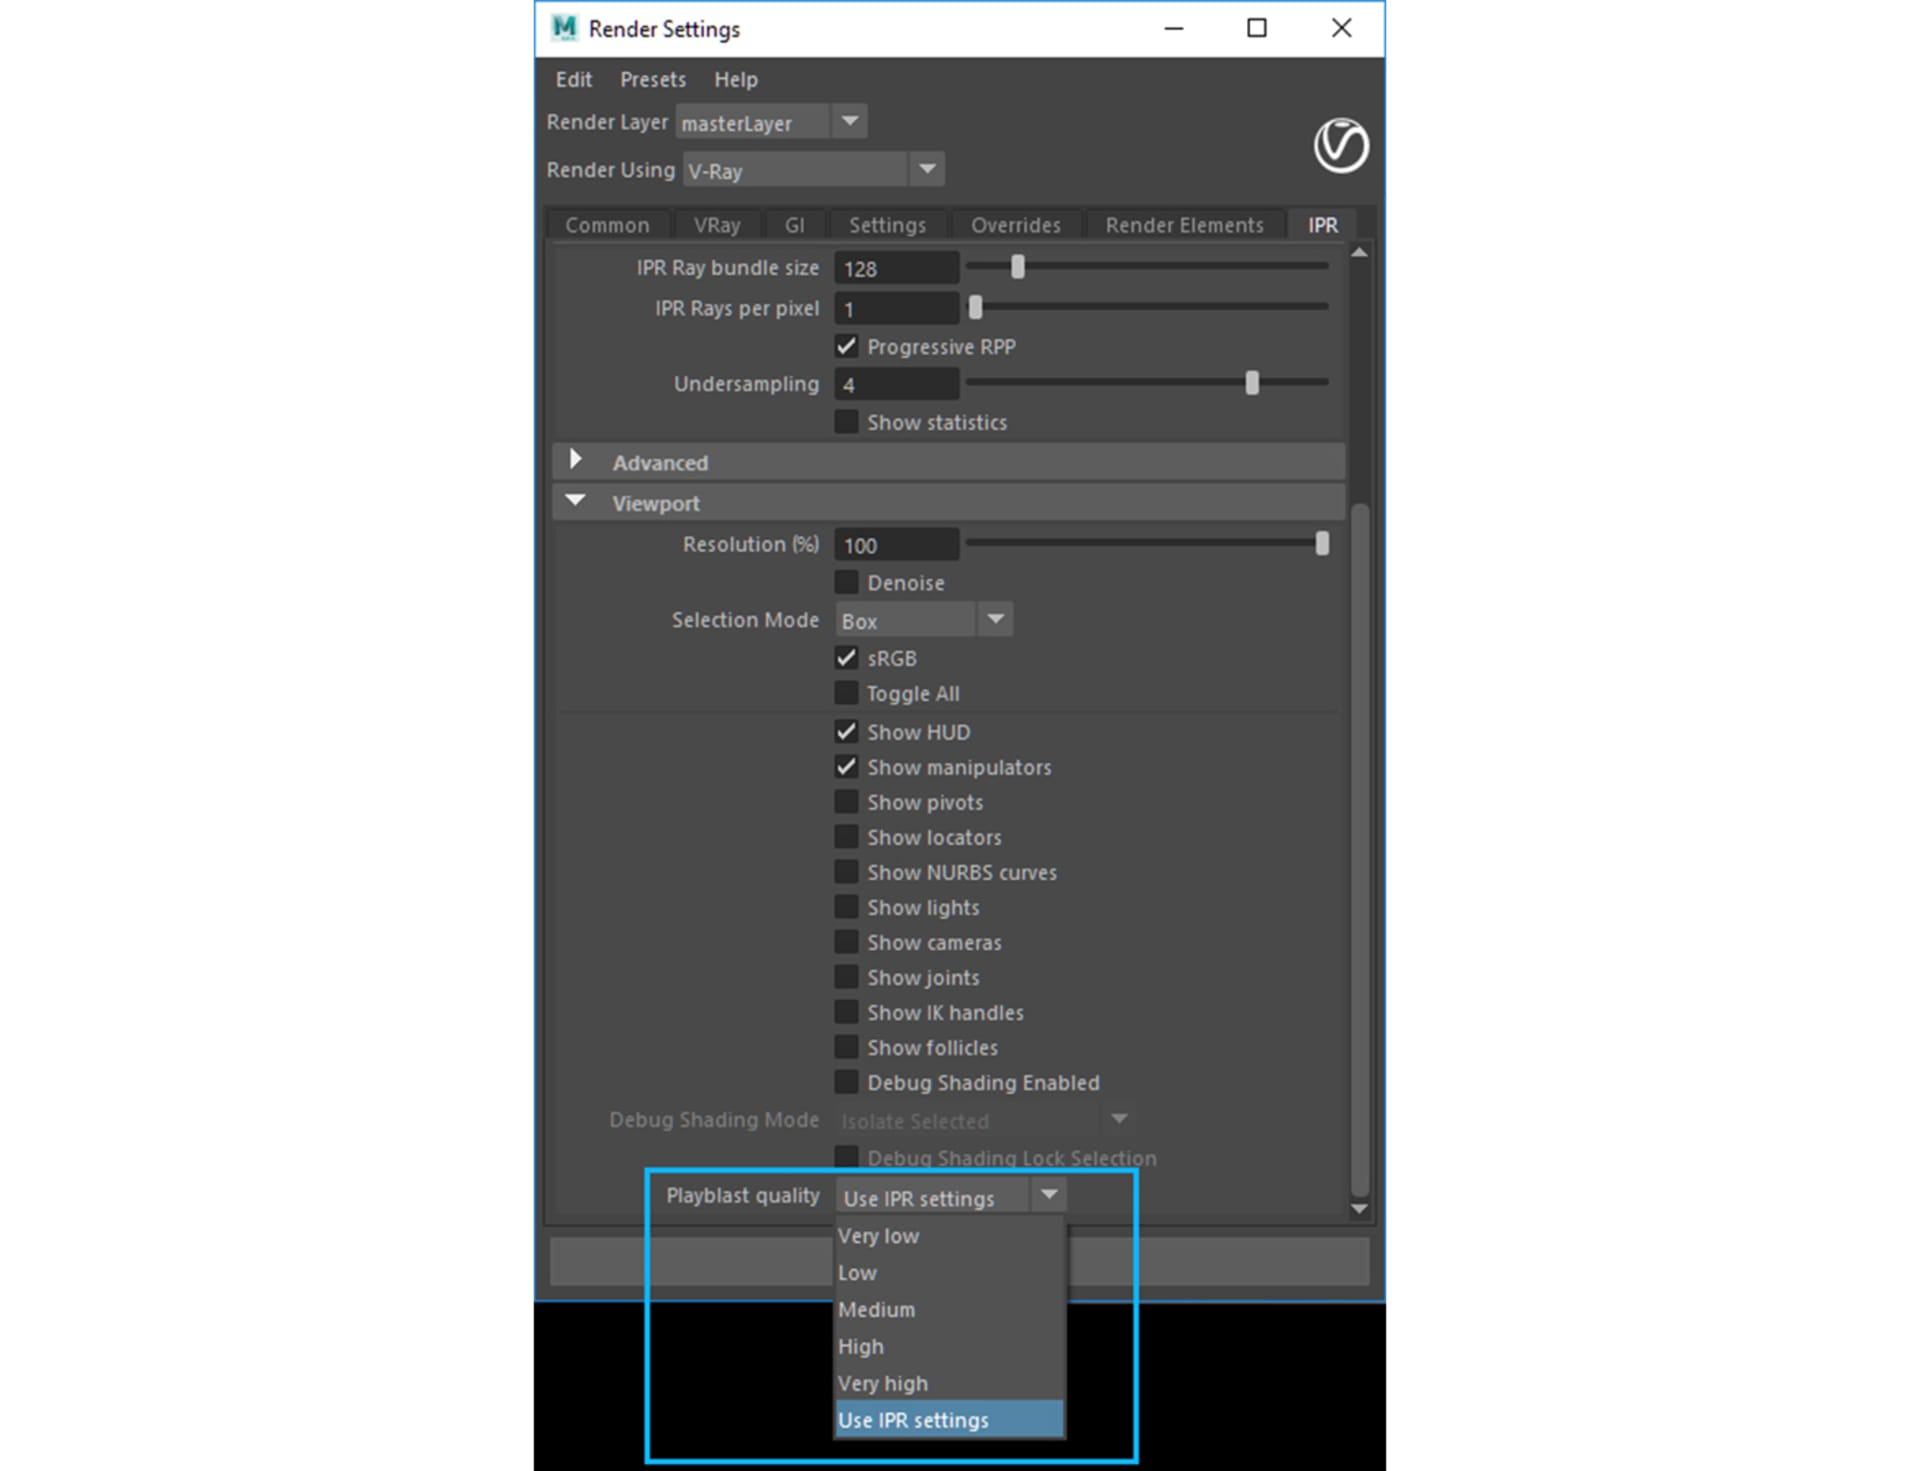The image size is (1920, 1471).
Task: Open the Render Using dropdown
Action: [x=814, y=170]
